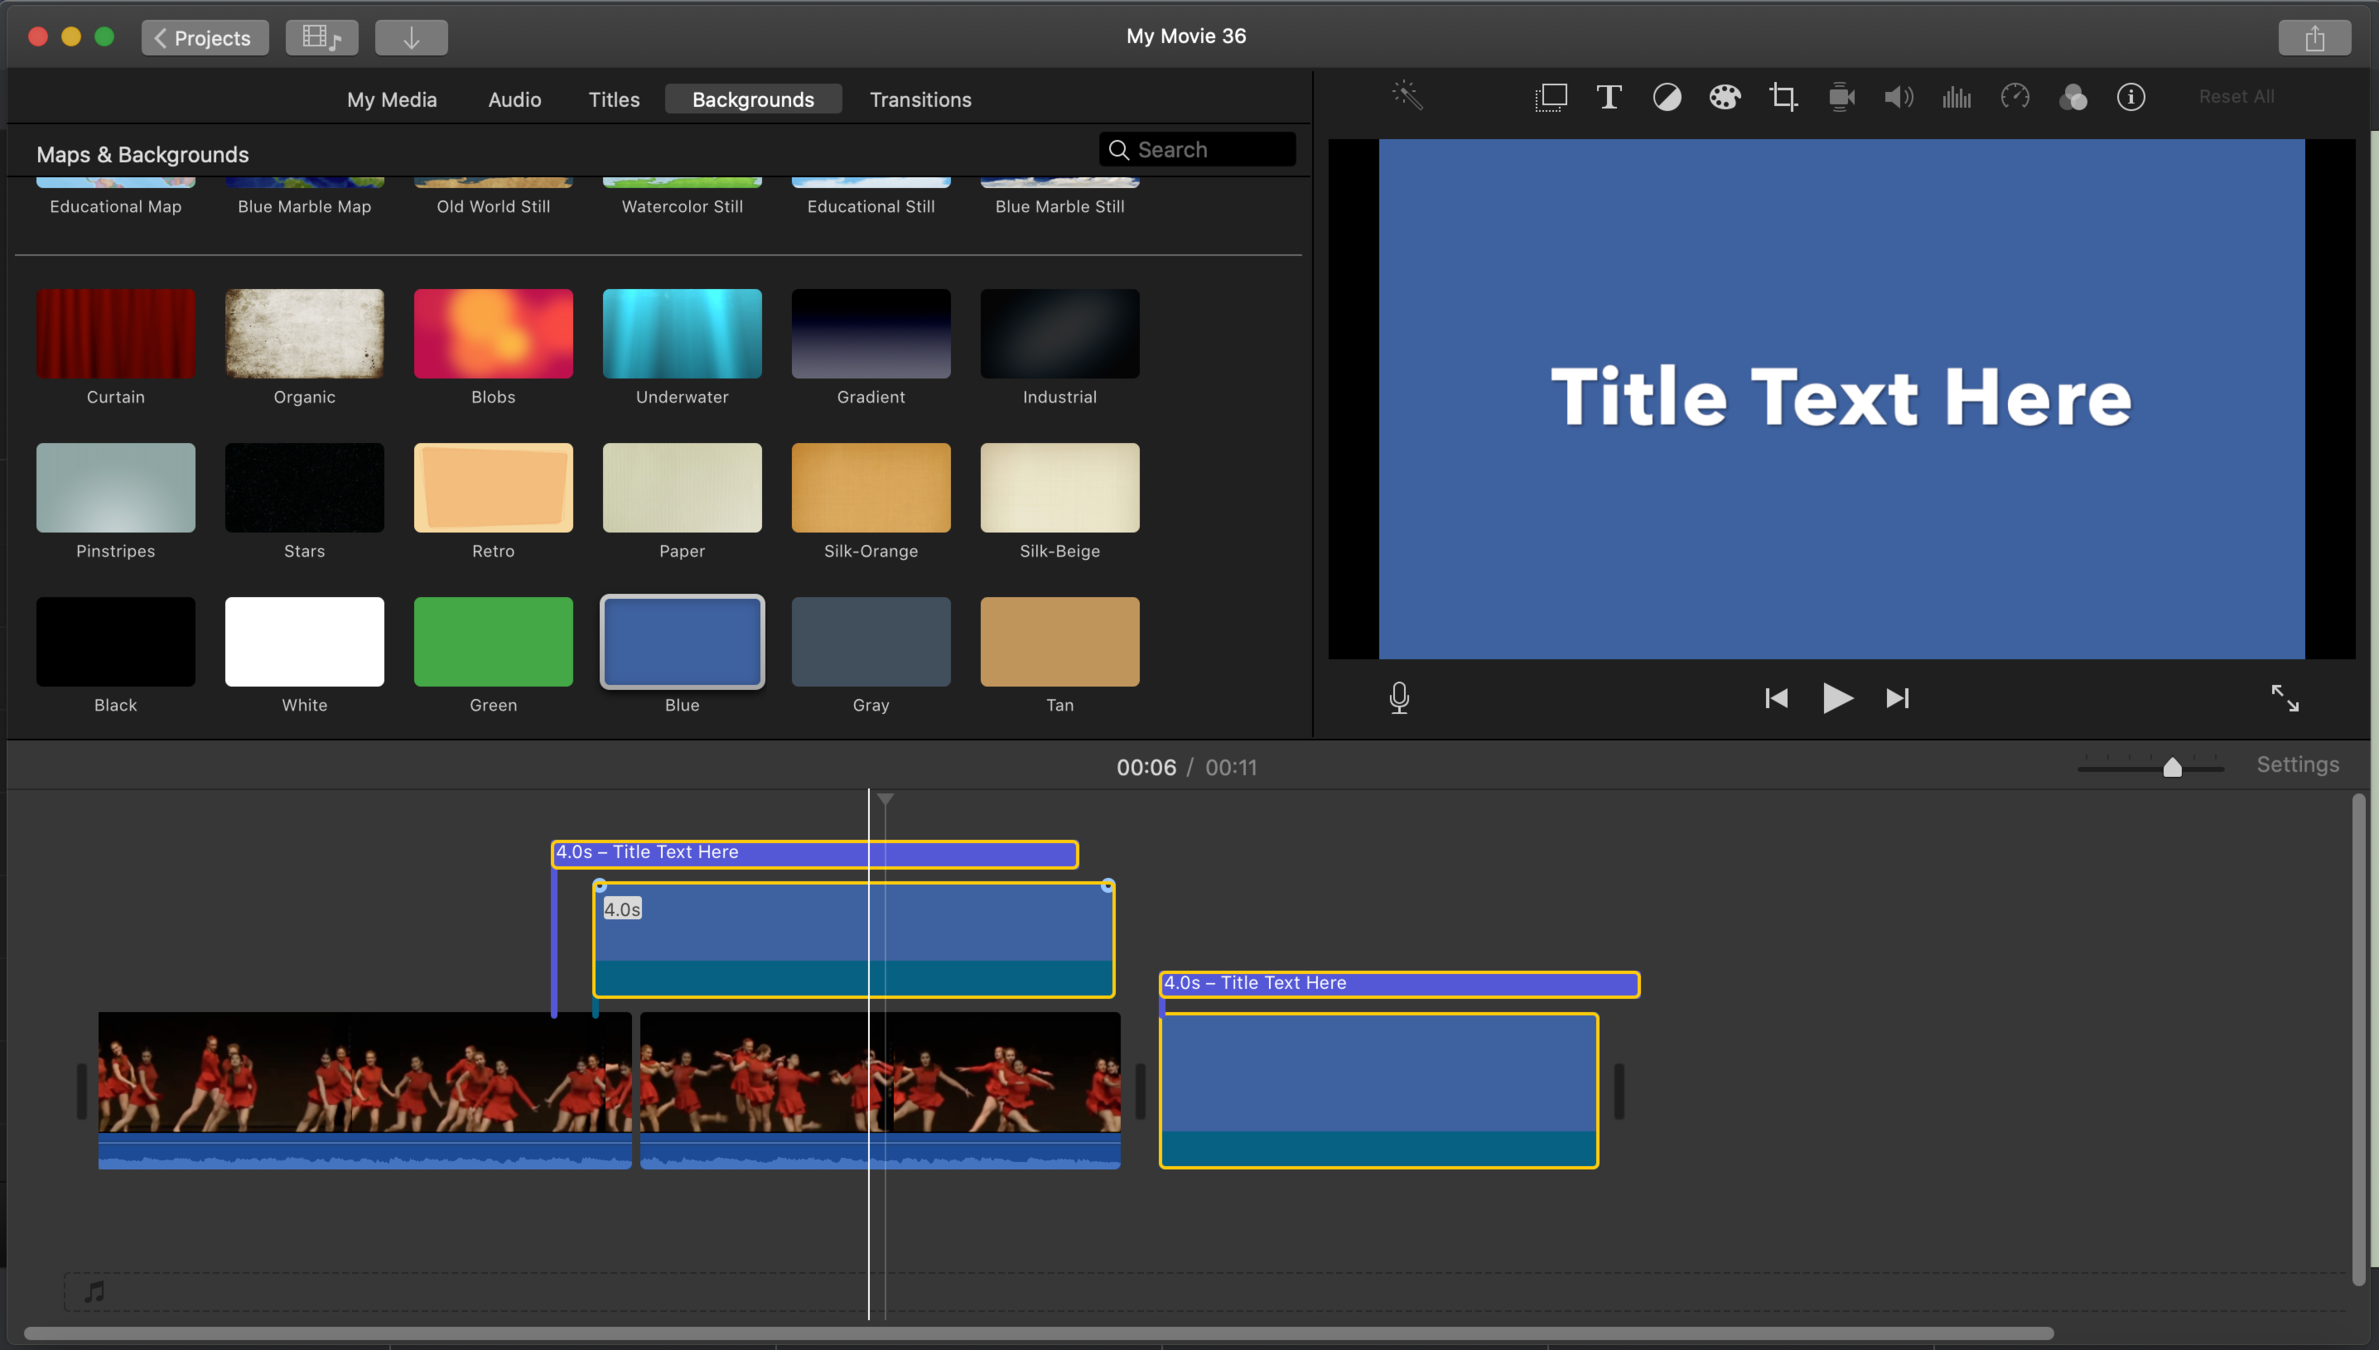The height and width of the screenshot is (1350, 2379).
Task: Switch to the Titles tab
Action: point(613,100)
